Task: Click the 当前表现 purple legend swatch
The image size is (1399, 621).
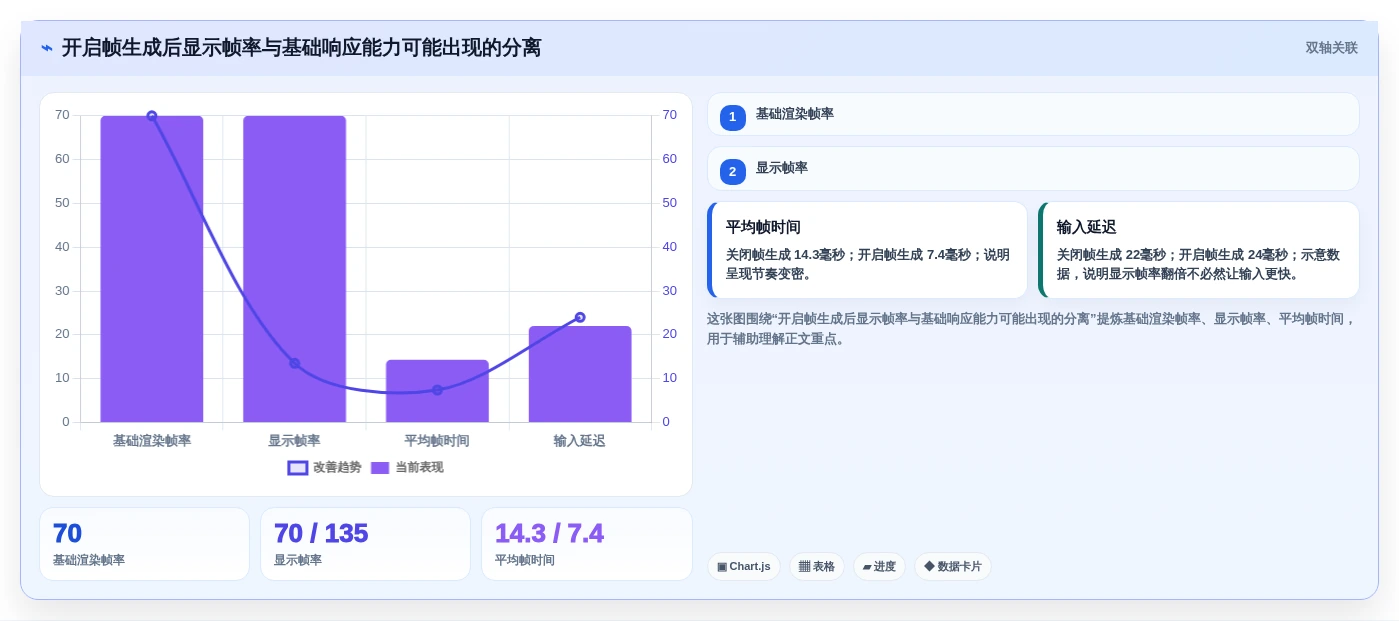Action: (x=380, y=468)
